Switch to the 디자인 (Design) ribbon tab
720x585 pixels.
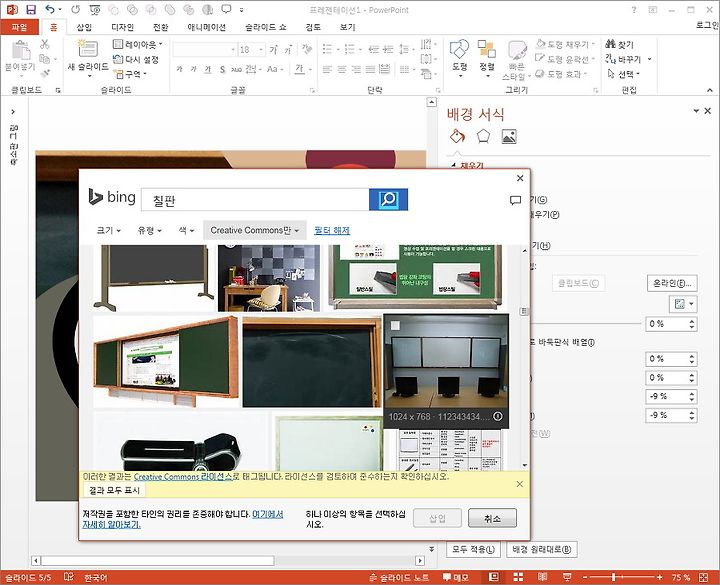[122, 27]
